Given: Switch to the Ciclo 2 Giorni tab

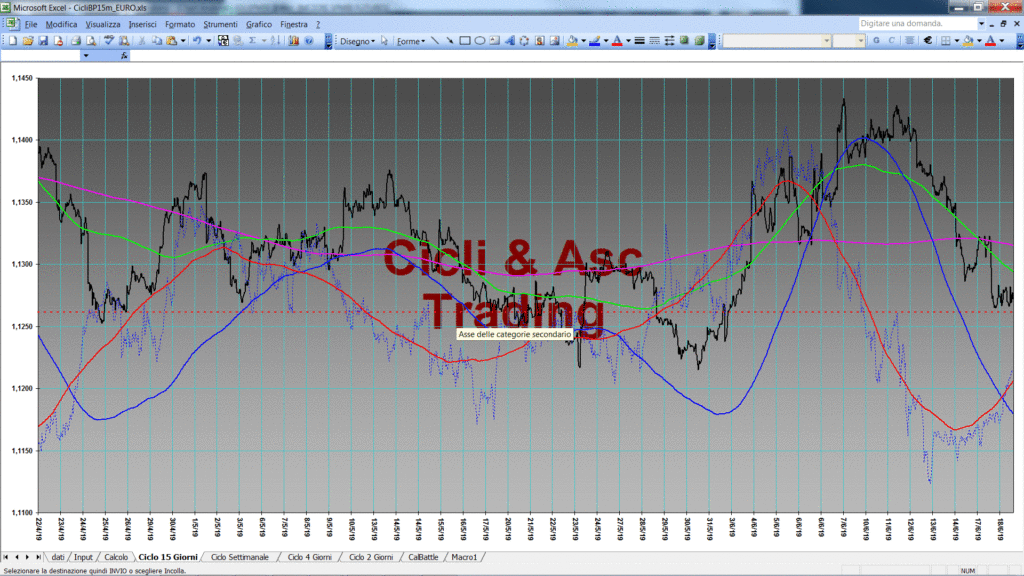Looking at the screenshot, I should tap(371, 557).
